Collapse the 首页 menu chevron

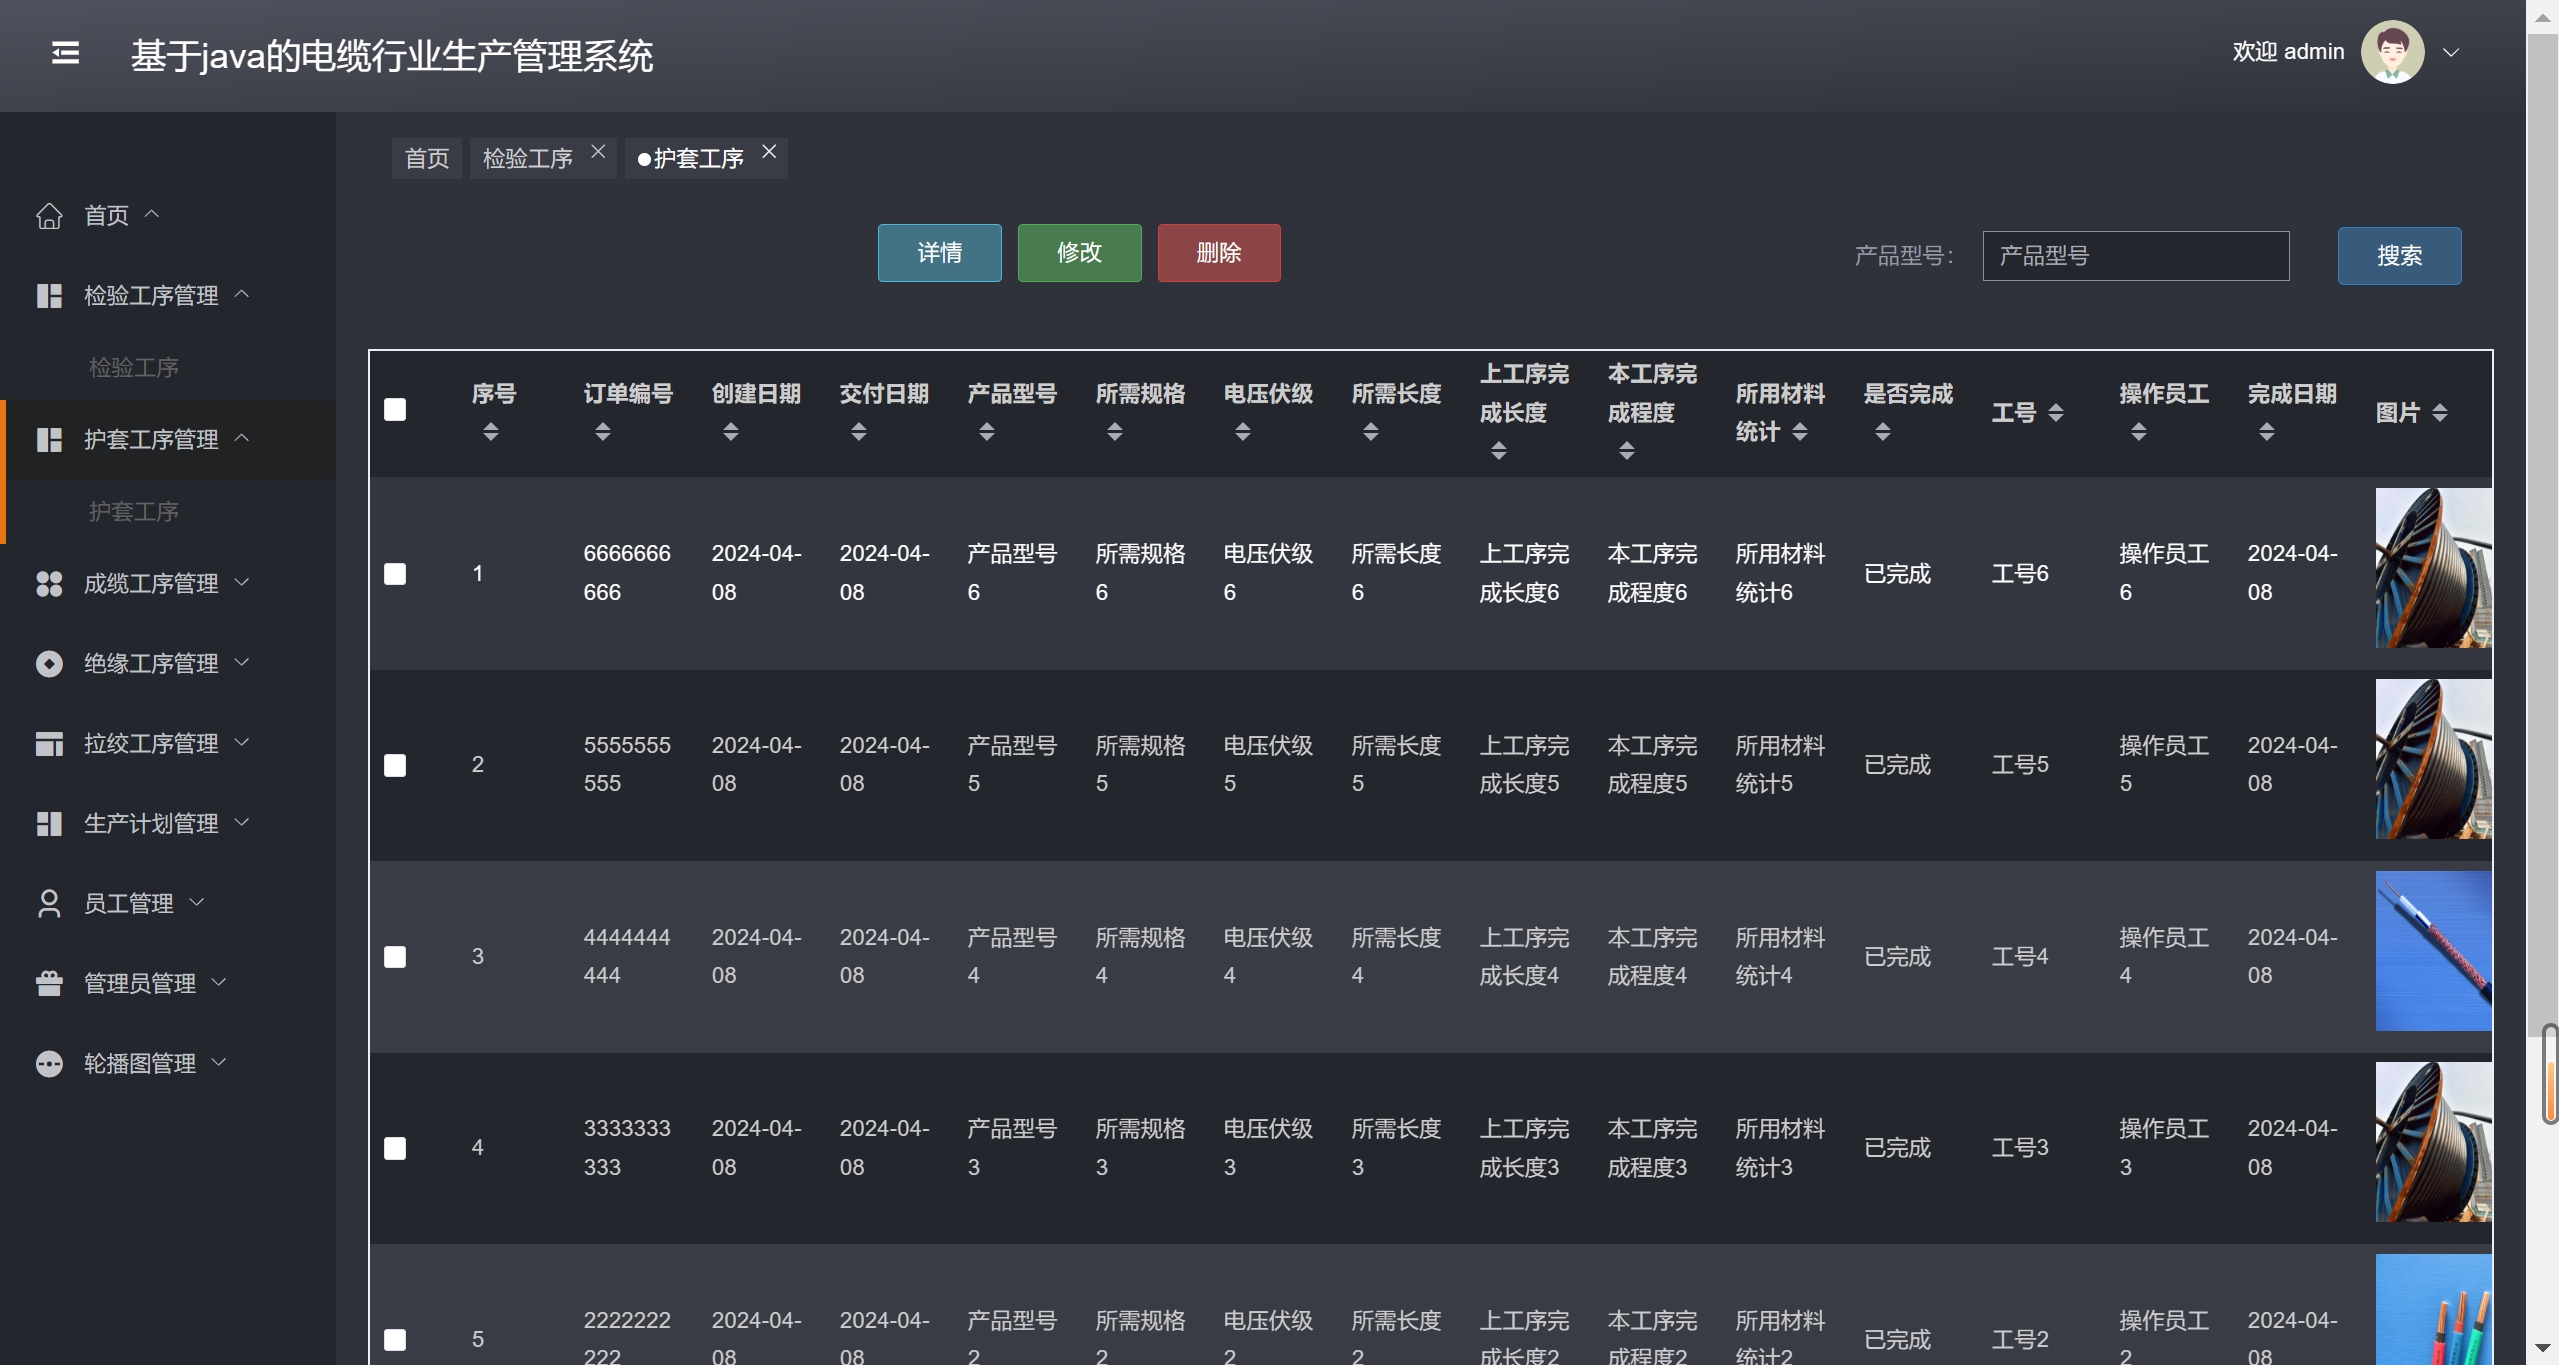coord(152,214)
